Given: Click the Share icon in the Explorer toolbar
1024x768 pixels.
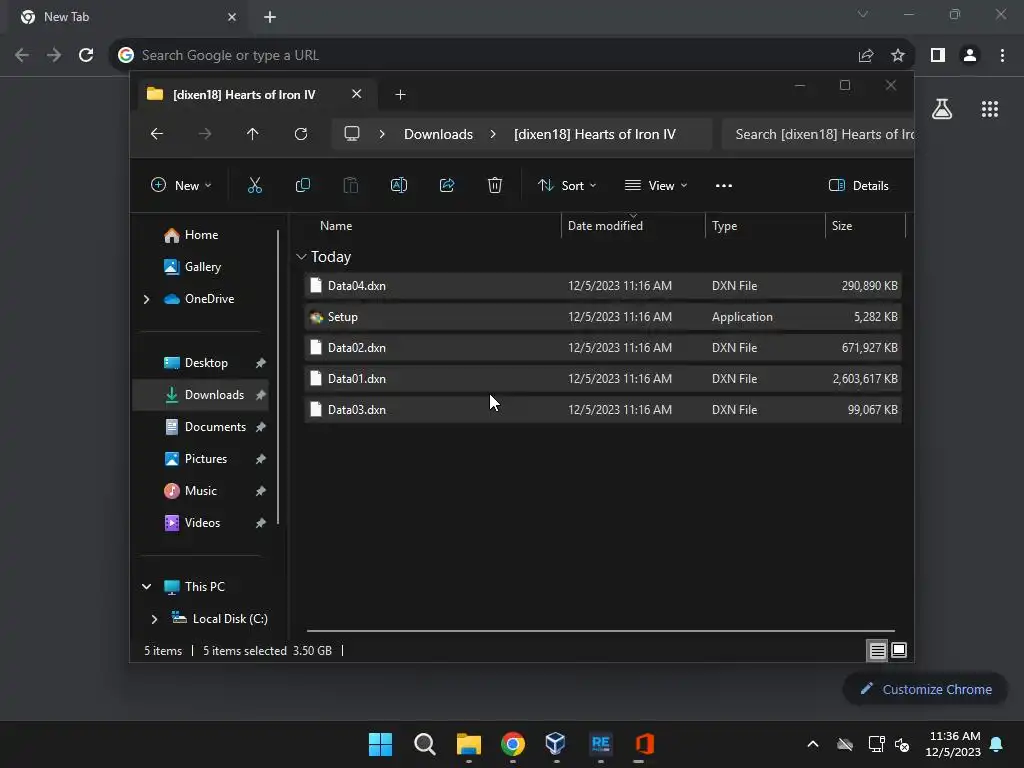Looking at the screenshot, I should 447,185.
